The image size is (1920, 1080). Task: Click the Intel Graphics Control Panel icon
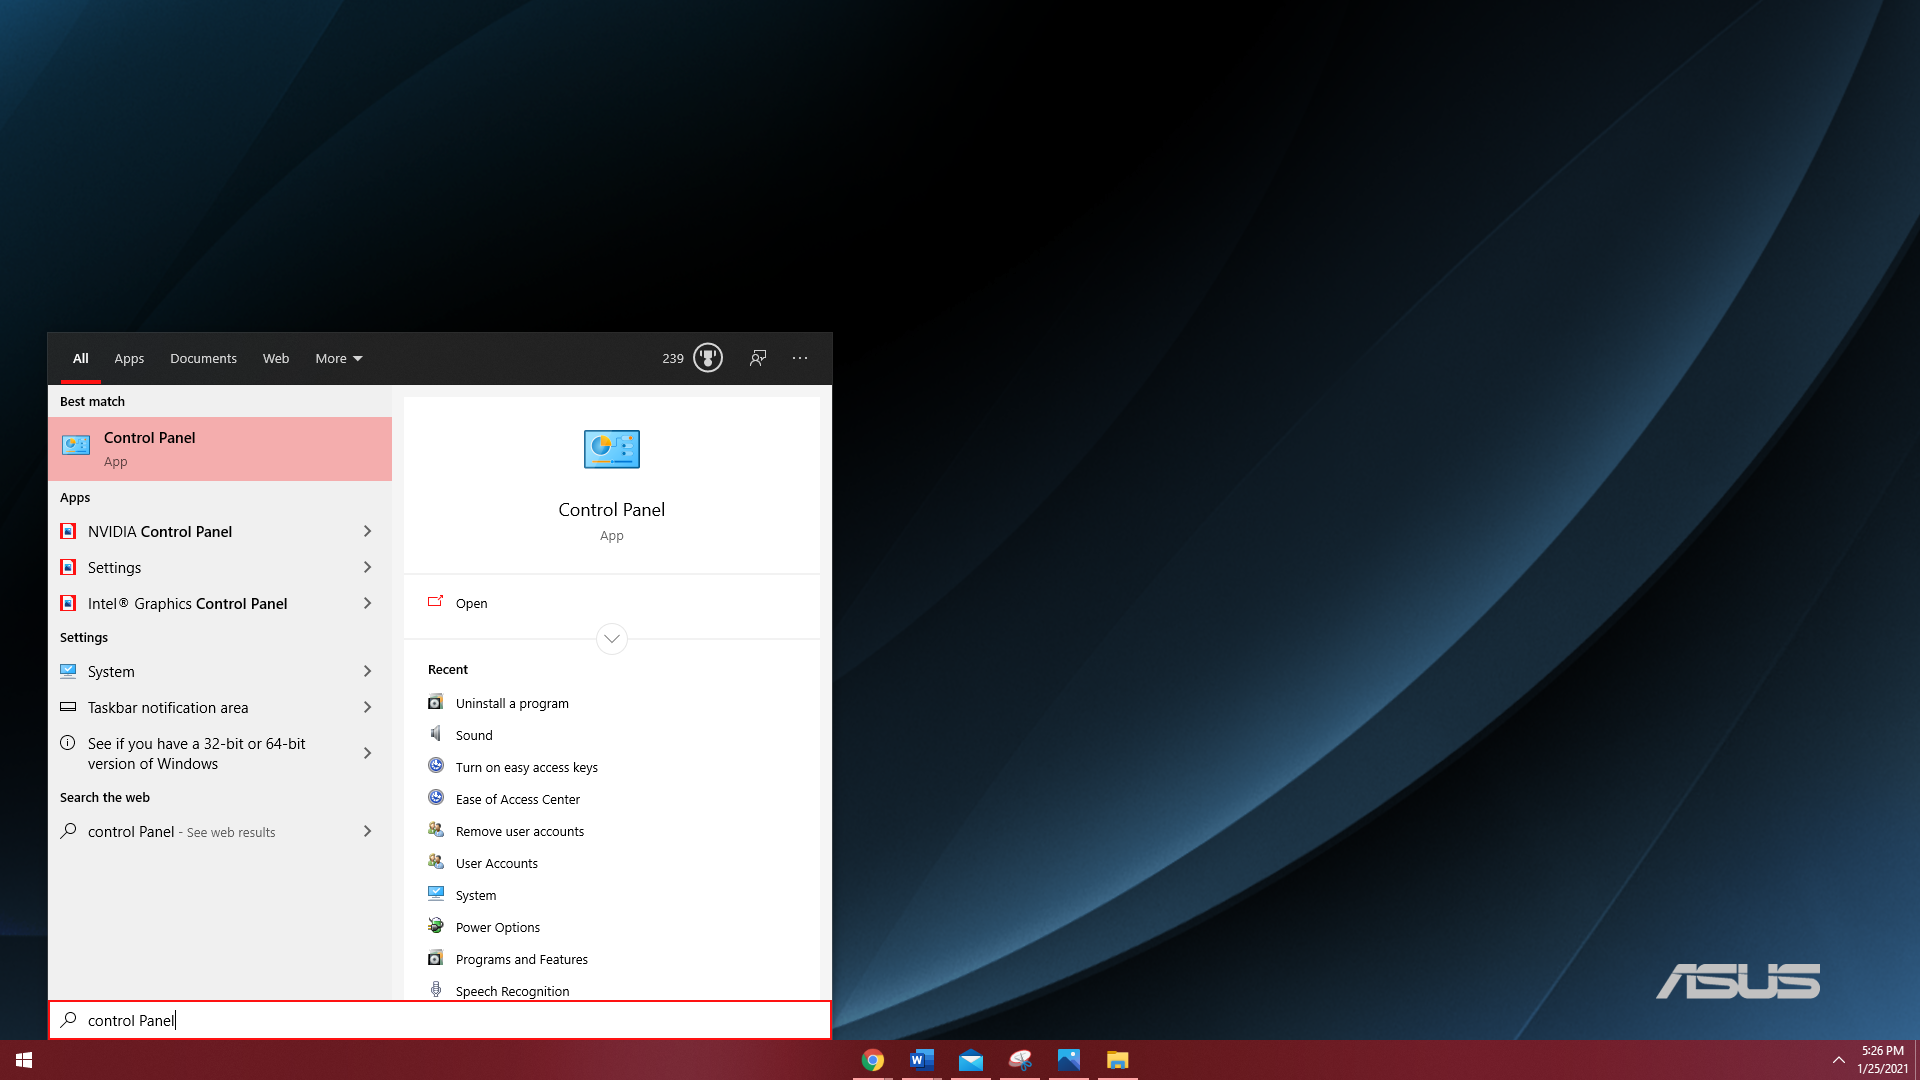point(68,603)
